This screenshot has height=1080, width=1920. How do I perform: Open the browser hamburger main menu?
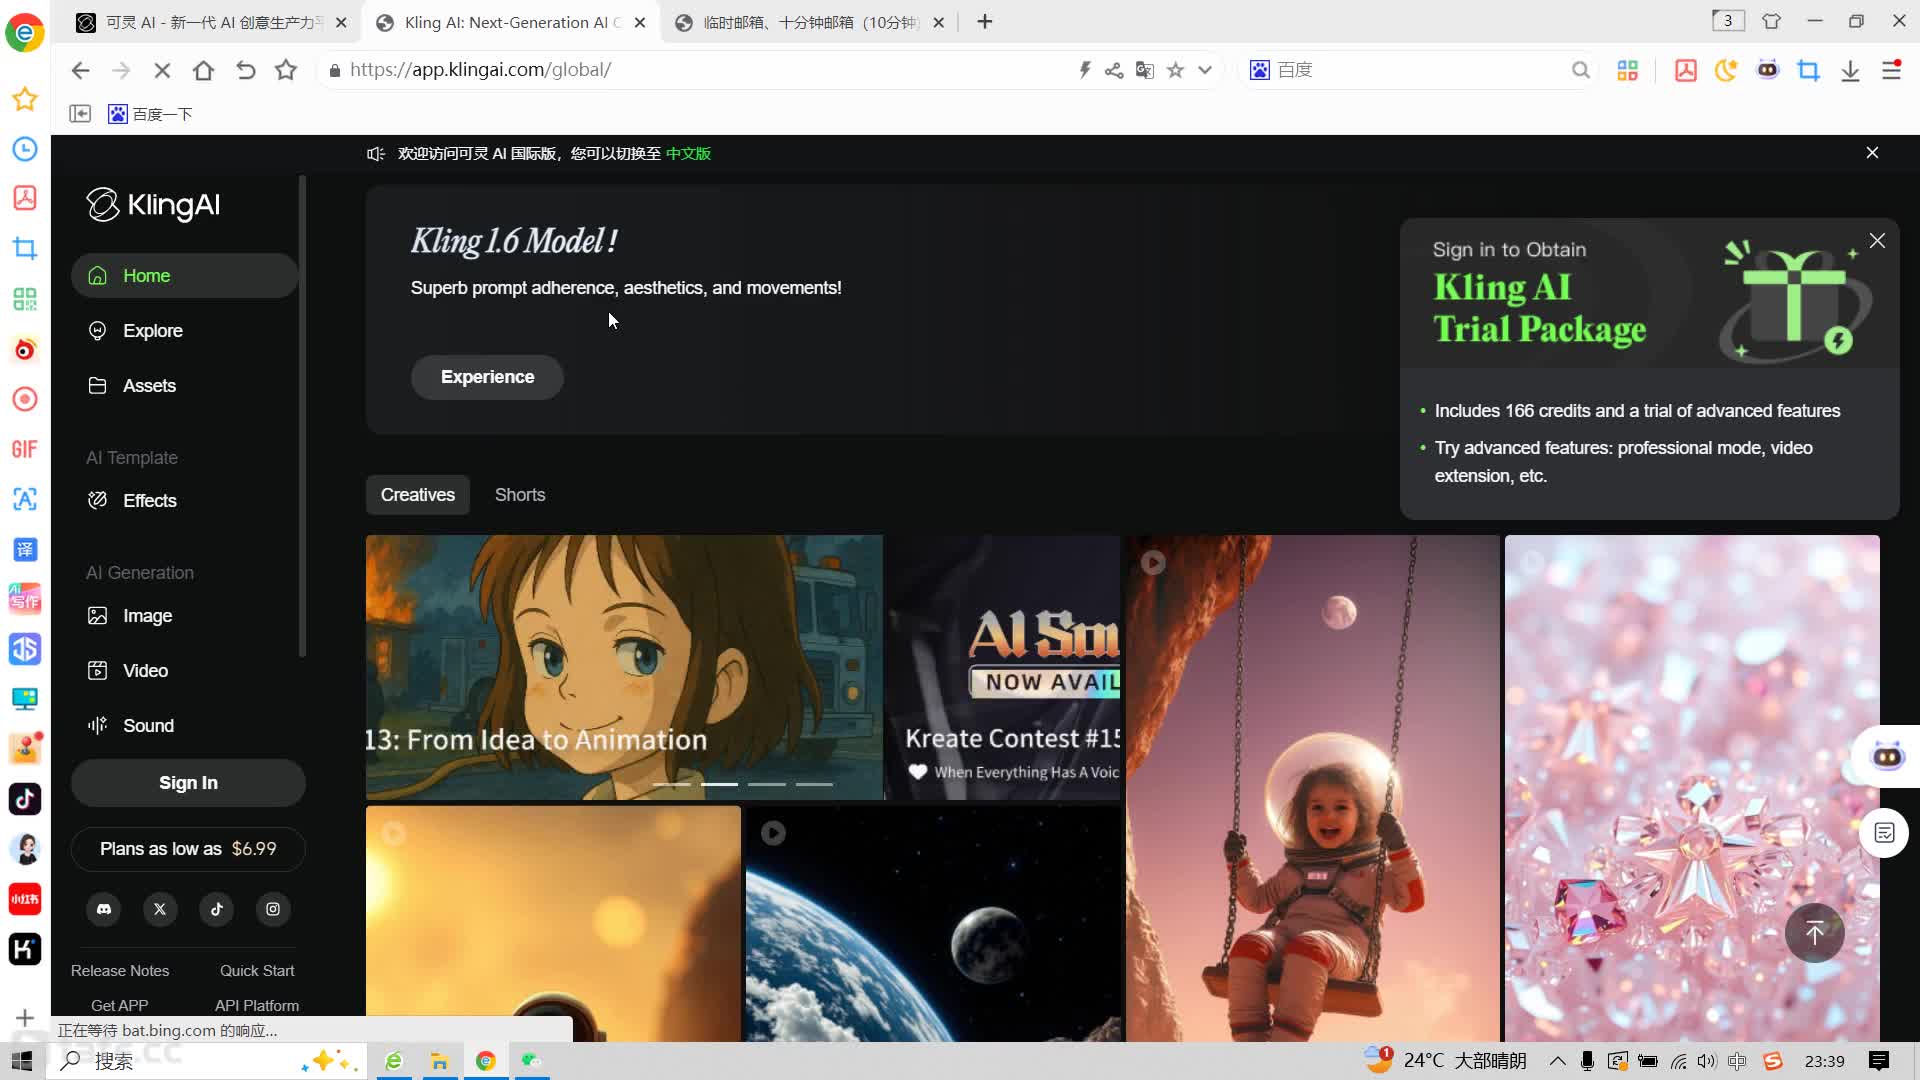(x=1891, y=70)
